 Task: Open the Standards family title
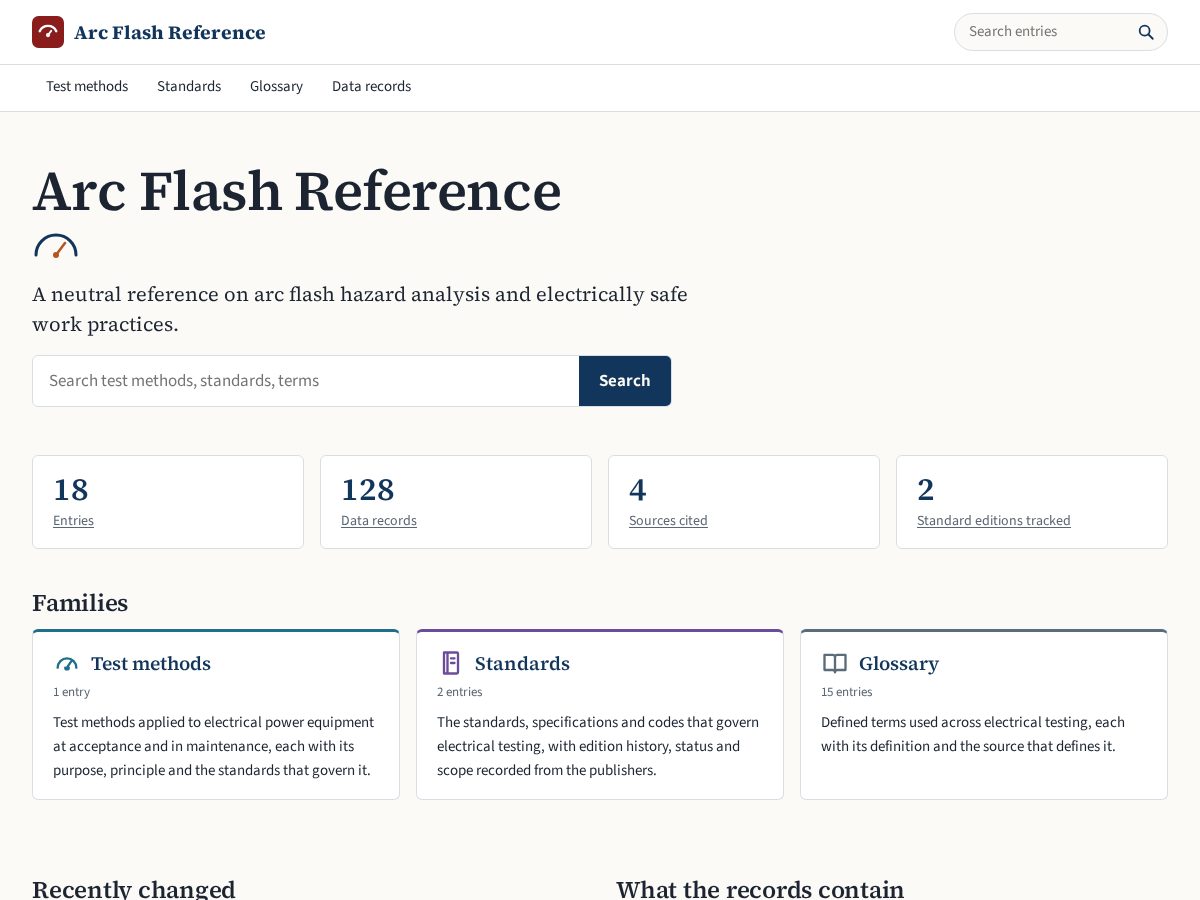522,664
